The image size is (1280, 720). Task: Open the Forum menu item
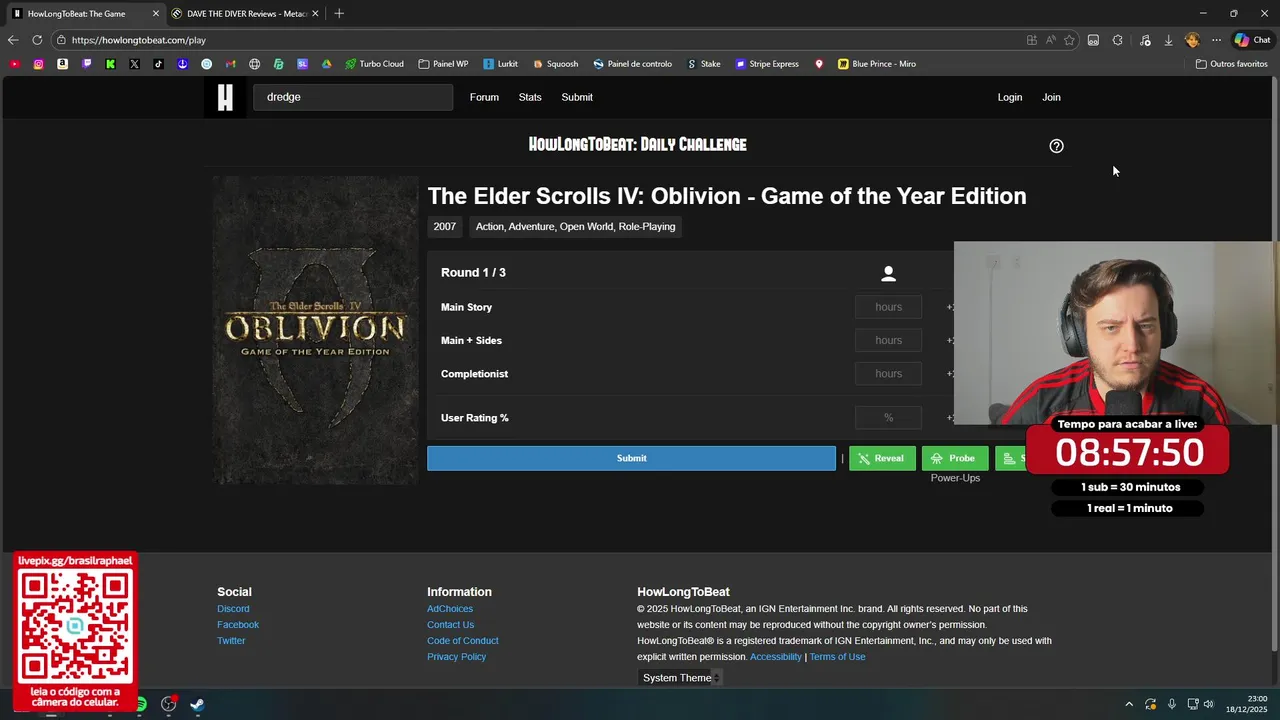(484, 97)
